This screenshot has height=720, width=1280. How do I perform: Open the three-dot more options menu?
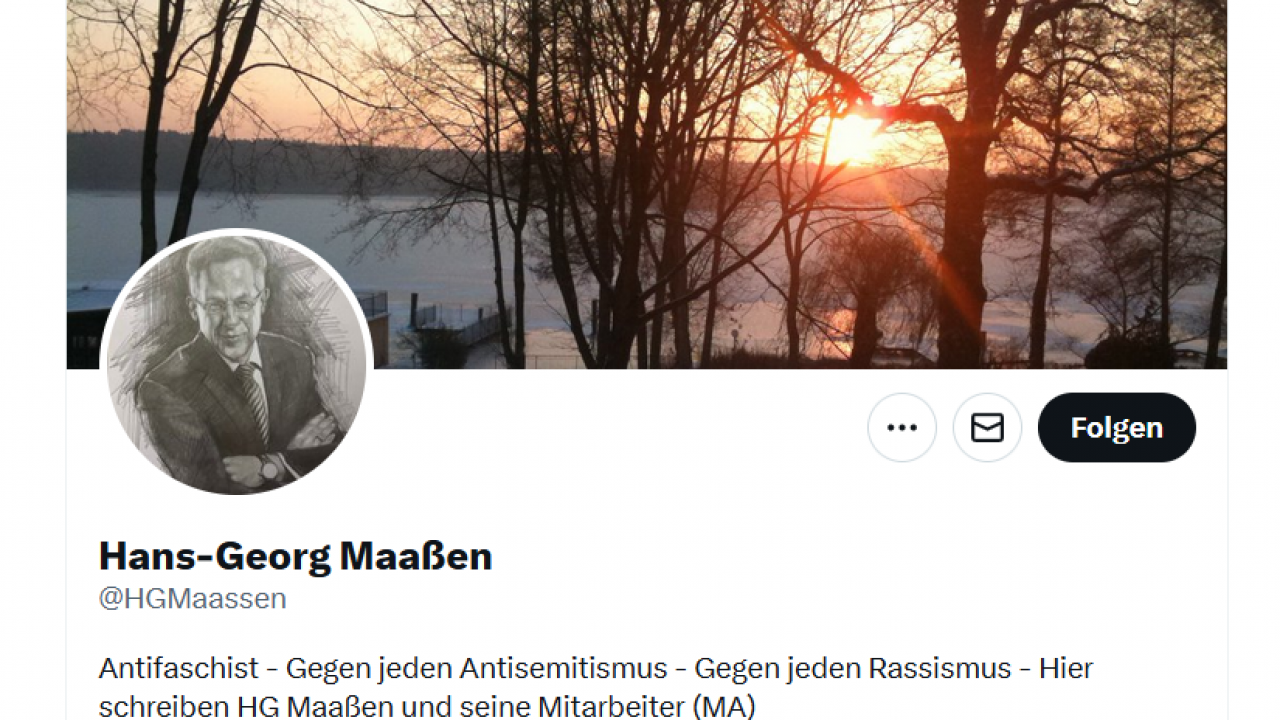coord(902,427)
